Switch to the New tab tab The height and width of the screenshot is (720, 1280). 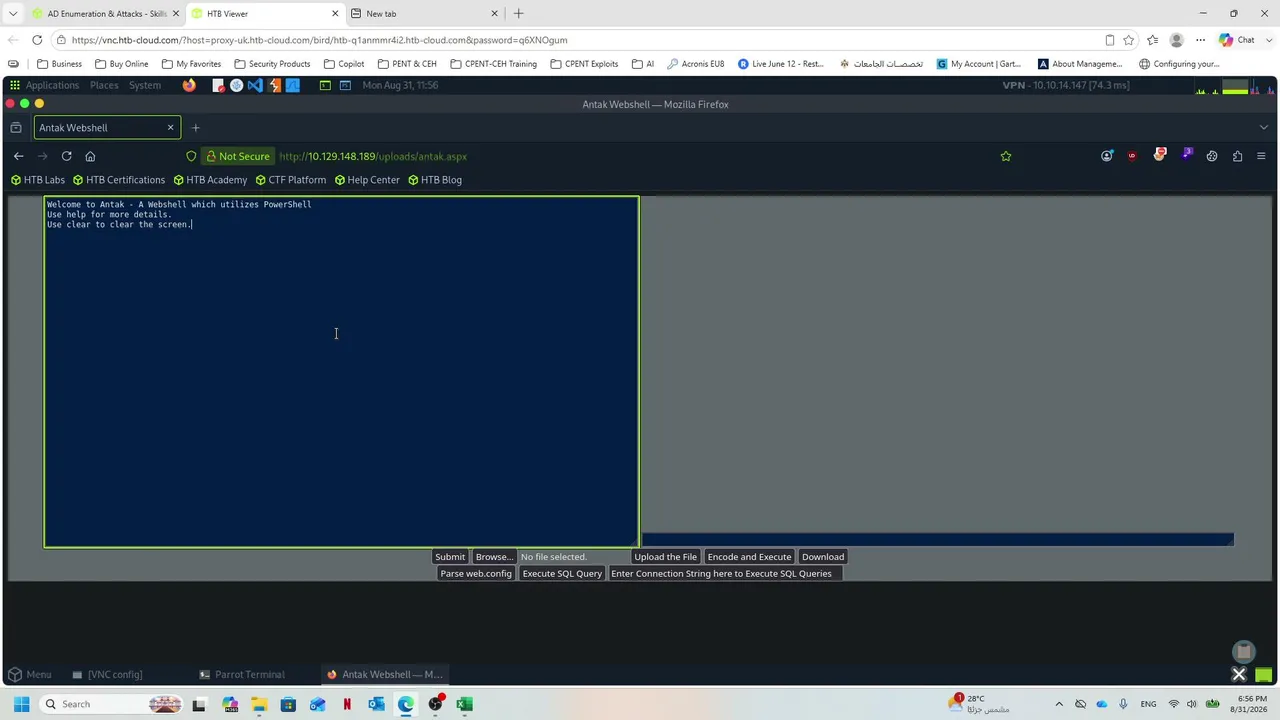coord(424,14)
